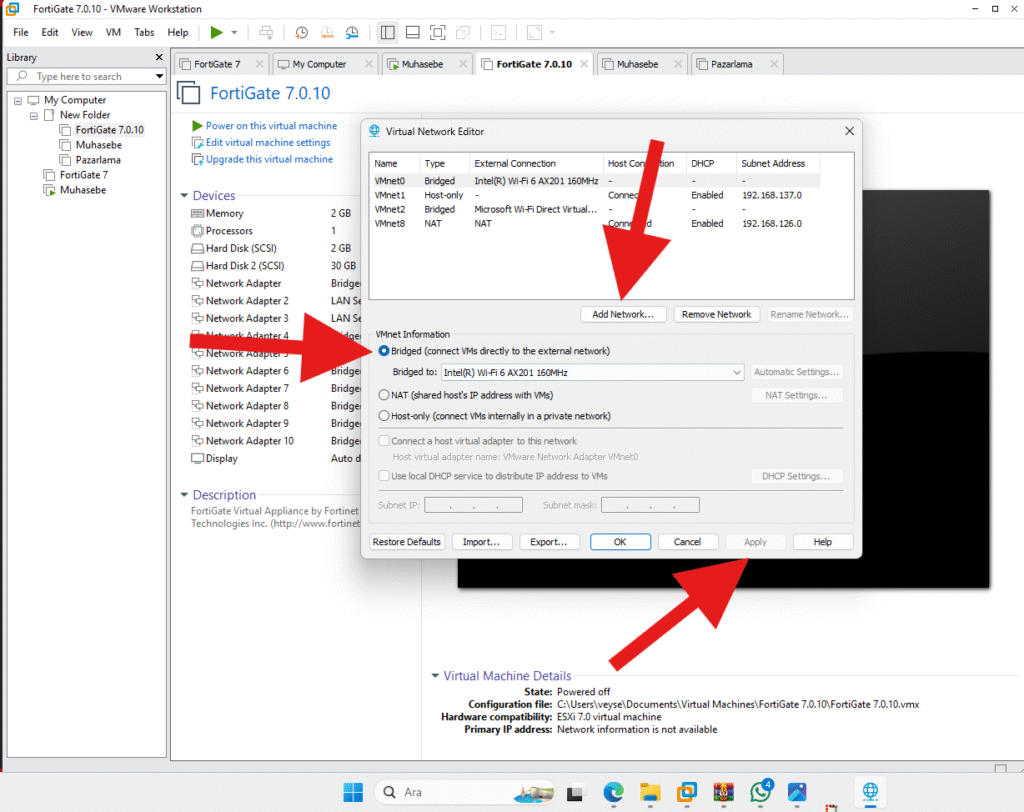Viewport: 1024px width, 812px height.
Task: Toggle the thumbnail bar view icon
Action: click(x=412, y=32)
